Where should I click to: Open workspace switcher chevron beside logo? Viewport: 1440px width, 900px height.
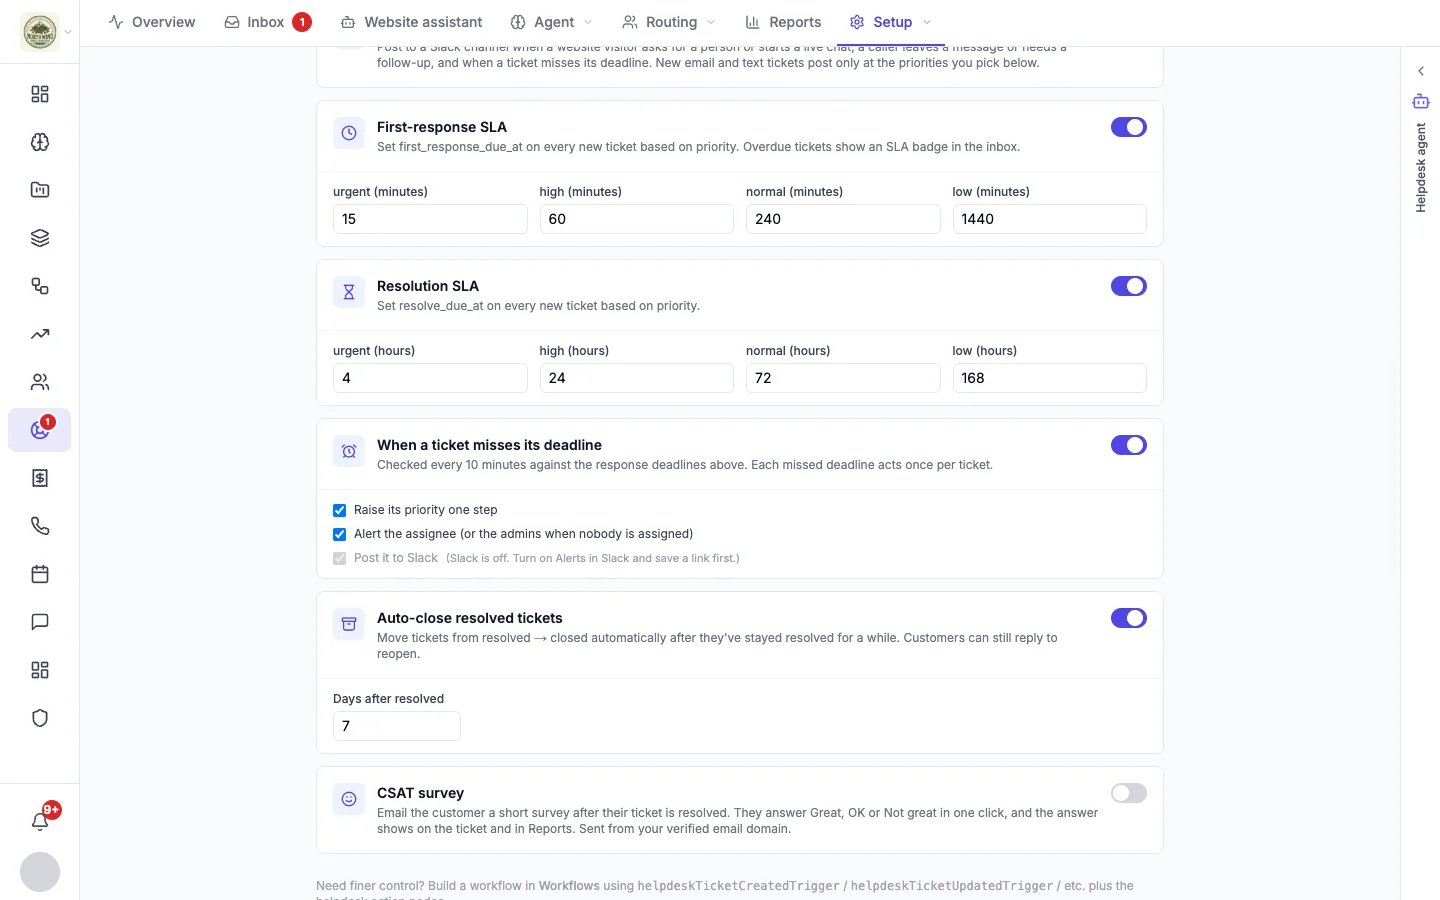(68, 32)
